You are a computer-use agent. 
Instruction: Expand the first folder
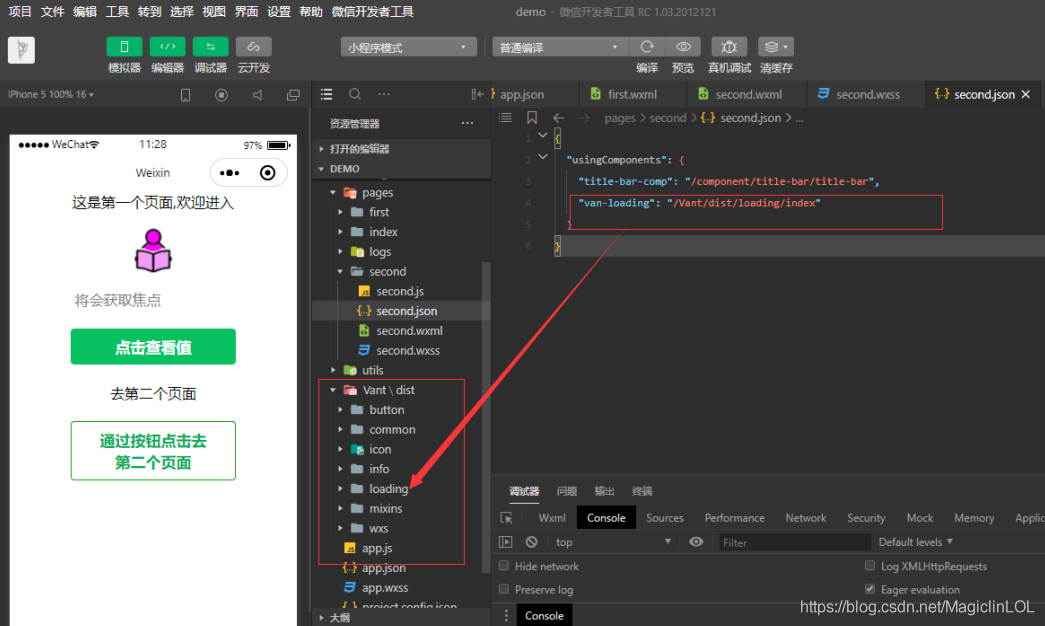[x=401, y=212]
